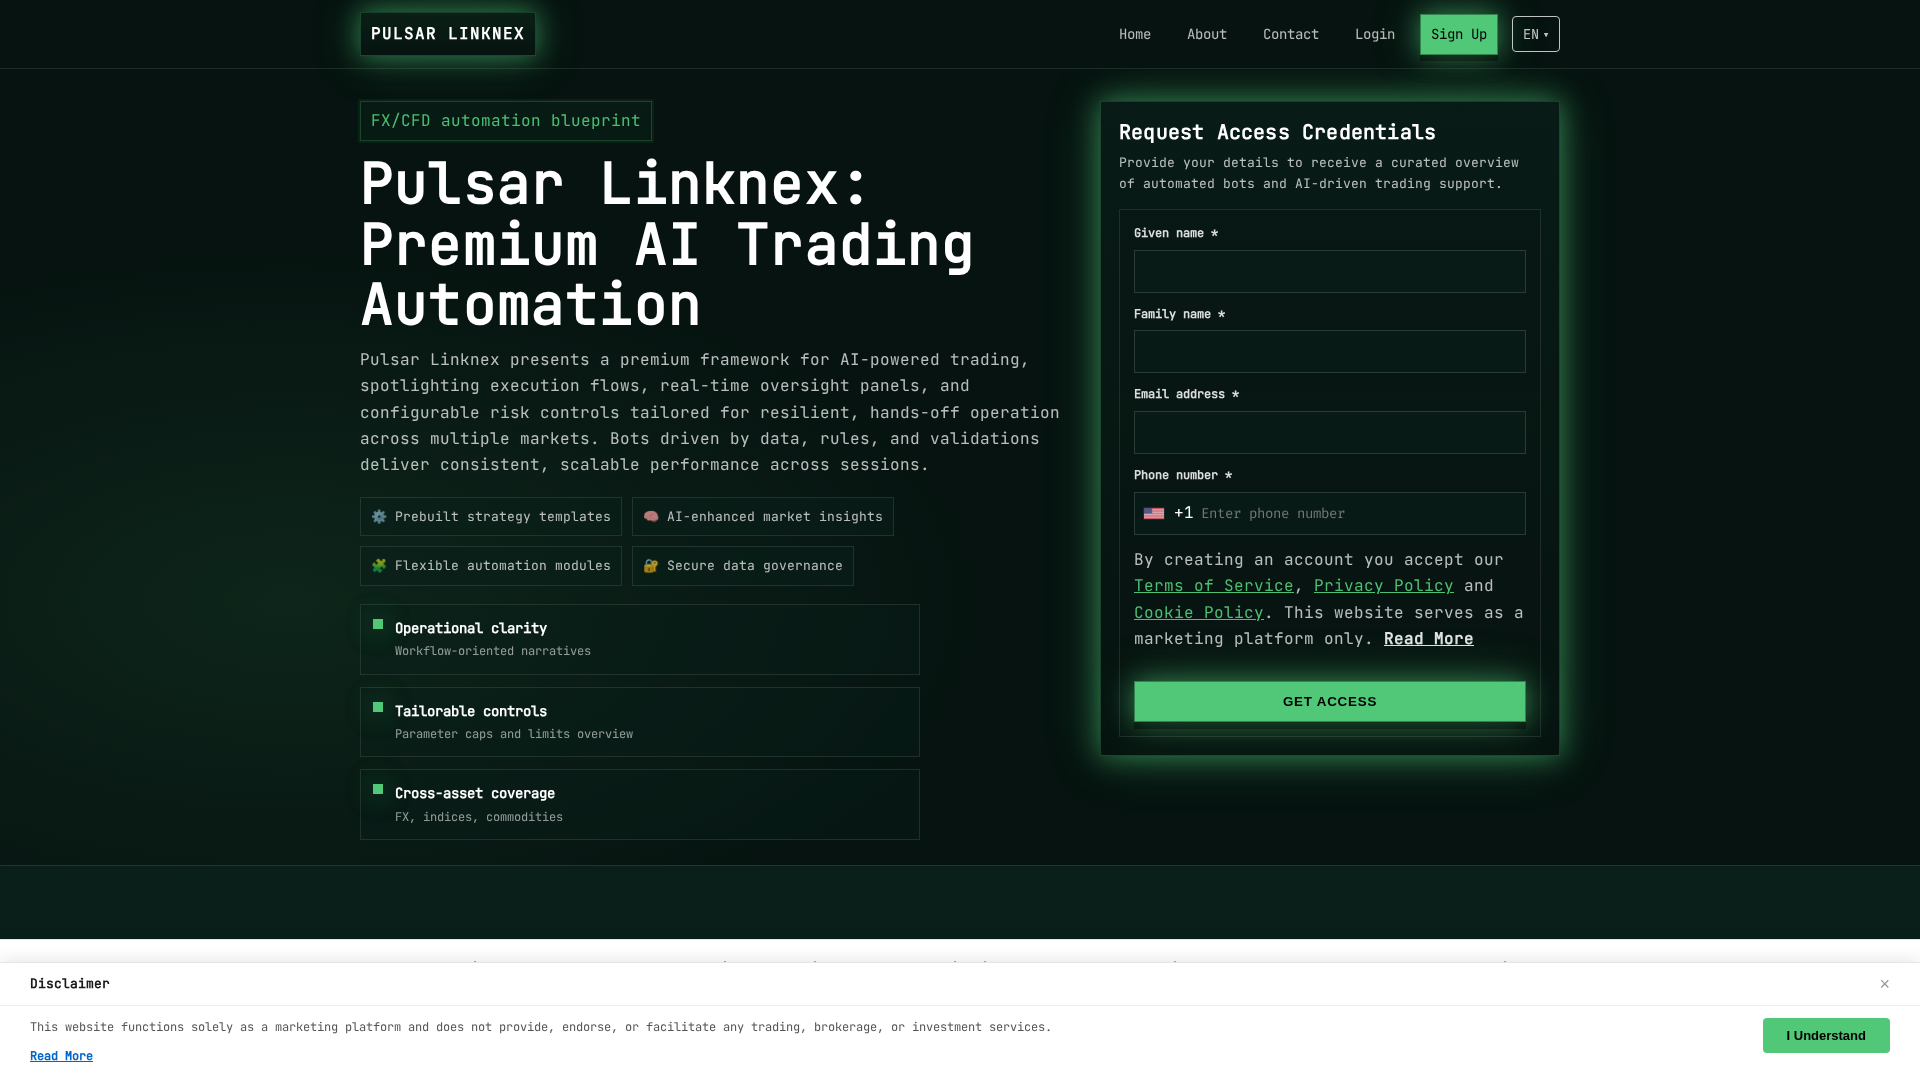
Task: Click the brain icon on AI-enhanced market insights
Action: point(651,517)
